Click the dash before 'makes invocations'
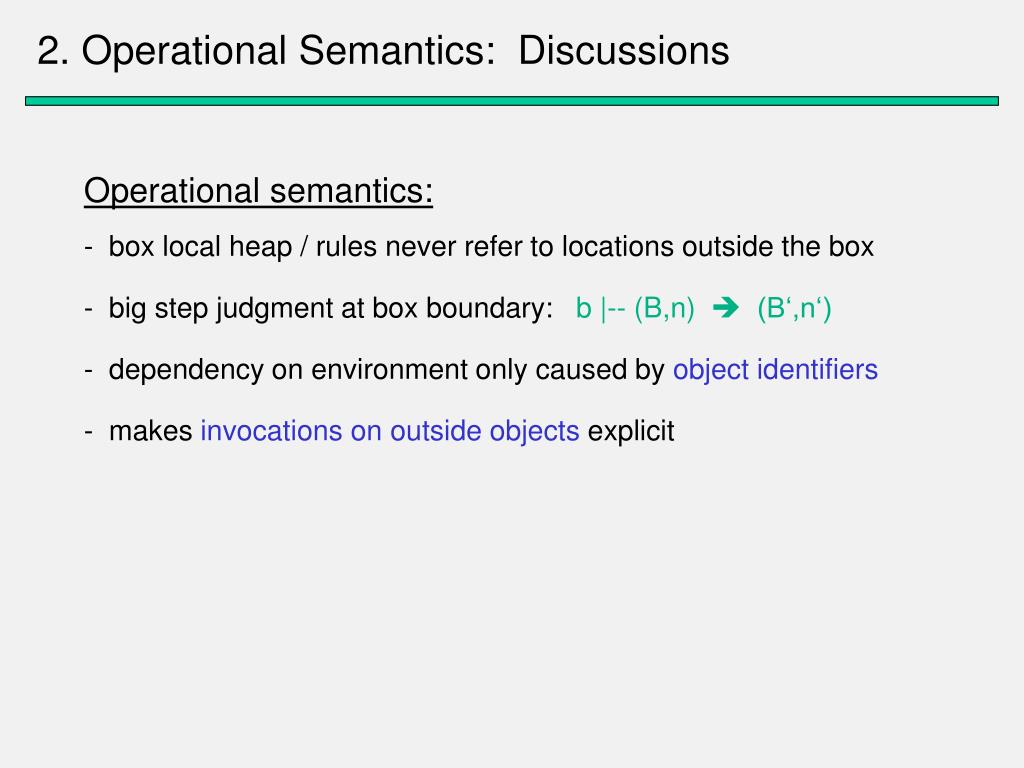The width and height of the screenshot is (1024, 768). coord(88,432)
